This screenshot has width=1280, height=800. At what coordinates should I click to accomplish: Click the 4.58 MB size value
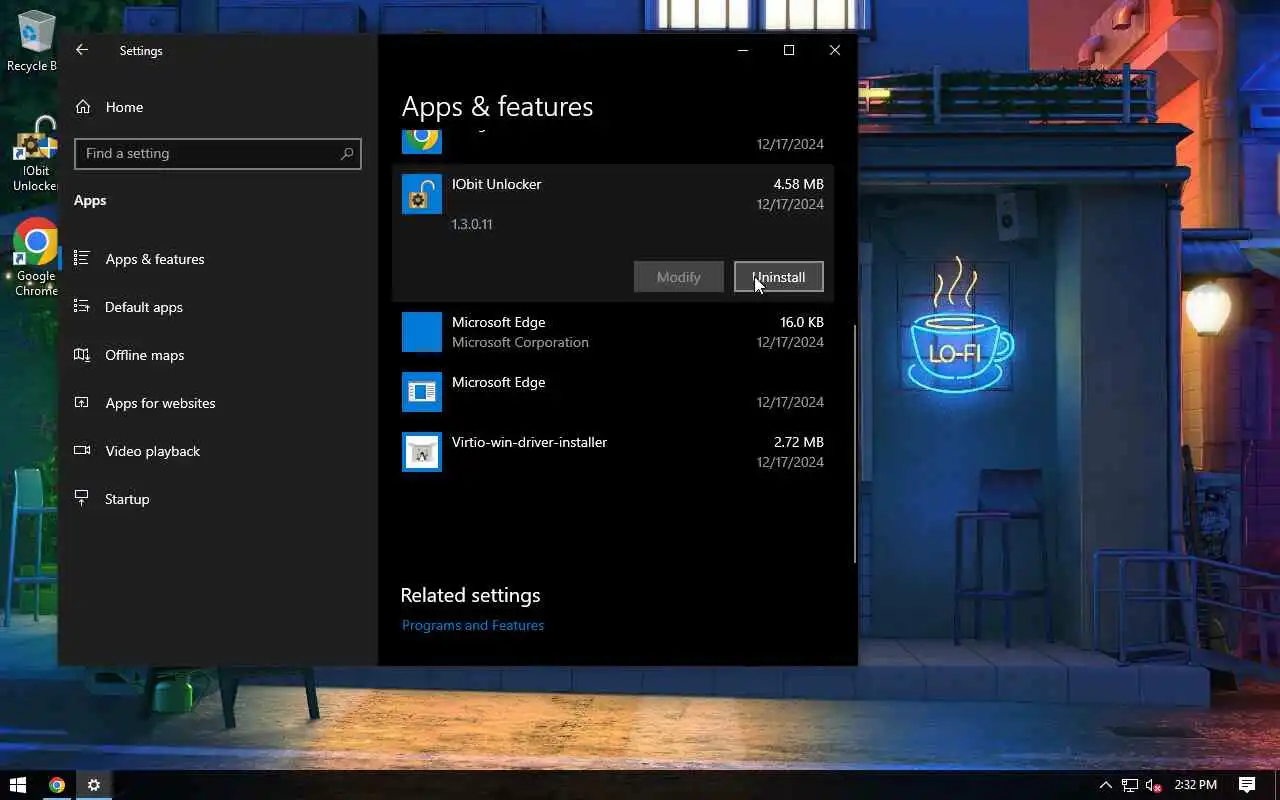[798, 184]
